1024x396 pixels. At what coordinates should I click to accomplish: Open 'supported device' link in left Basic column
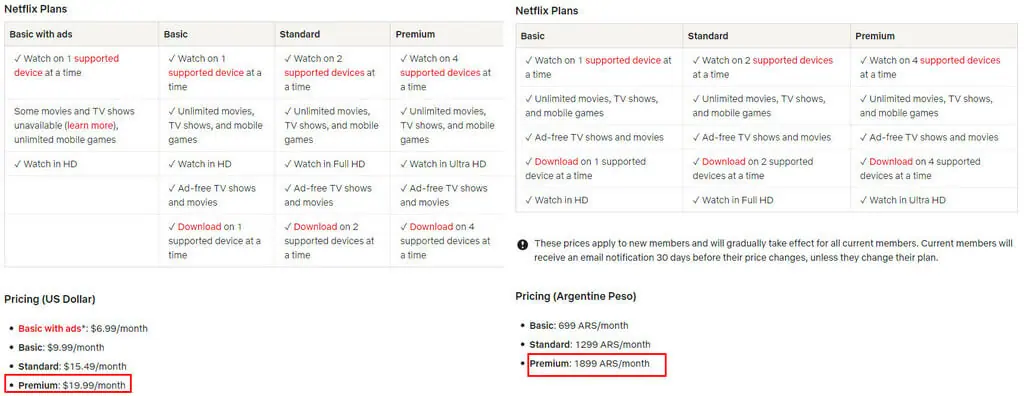[x=206, y=73]
